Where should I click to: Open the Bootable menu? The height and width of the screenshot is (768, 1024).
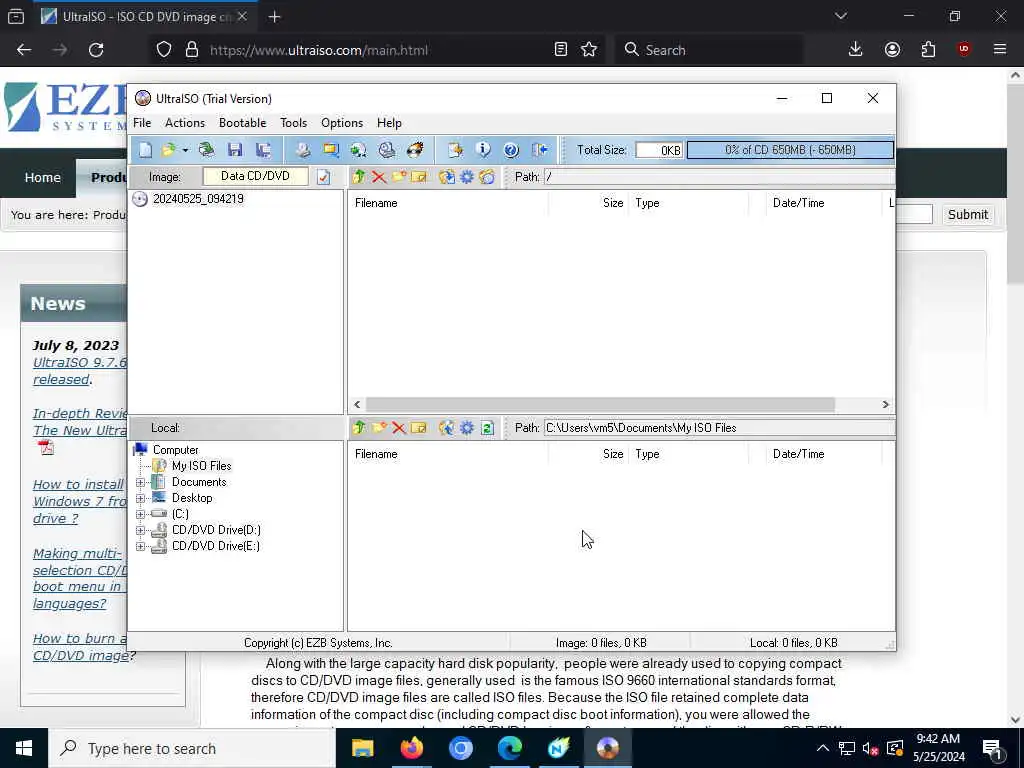tap(242, 123)
